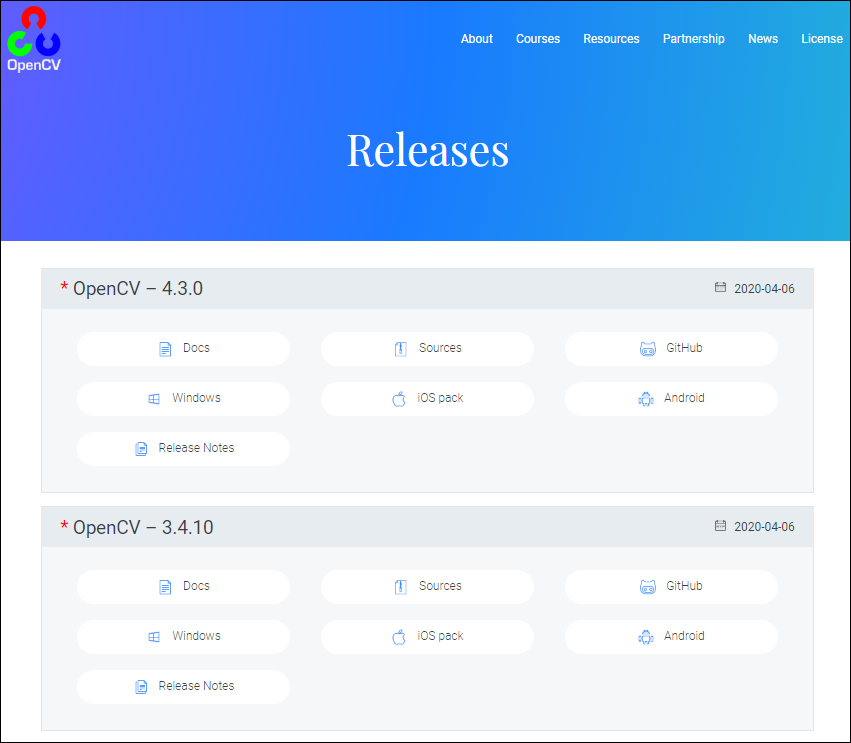Go to the Partnership page
The height and width of the screenshot is (743, 851).
pos(693,39)
